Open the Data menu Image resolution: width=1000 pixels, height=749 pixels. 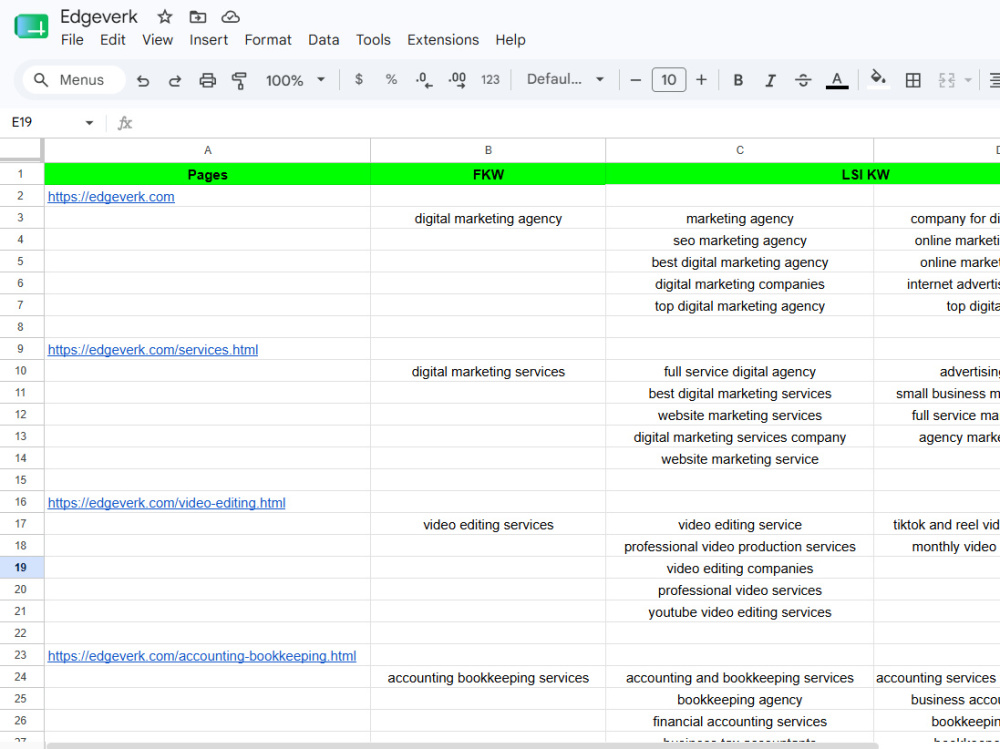click(x=323, y=40)
